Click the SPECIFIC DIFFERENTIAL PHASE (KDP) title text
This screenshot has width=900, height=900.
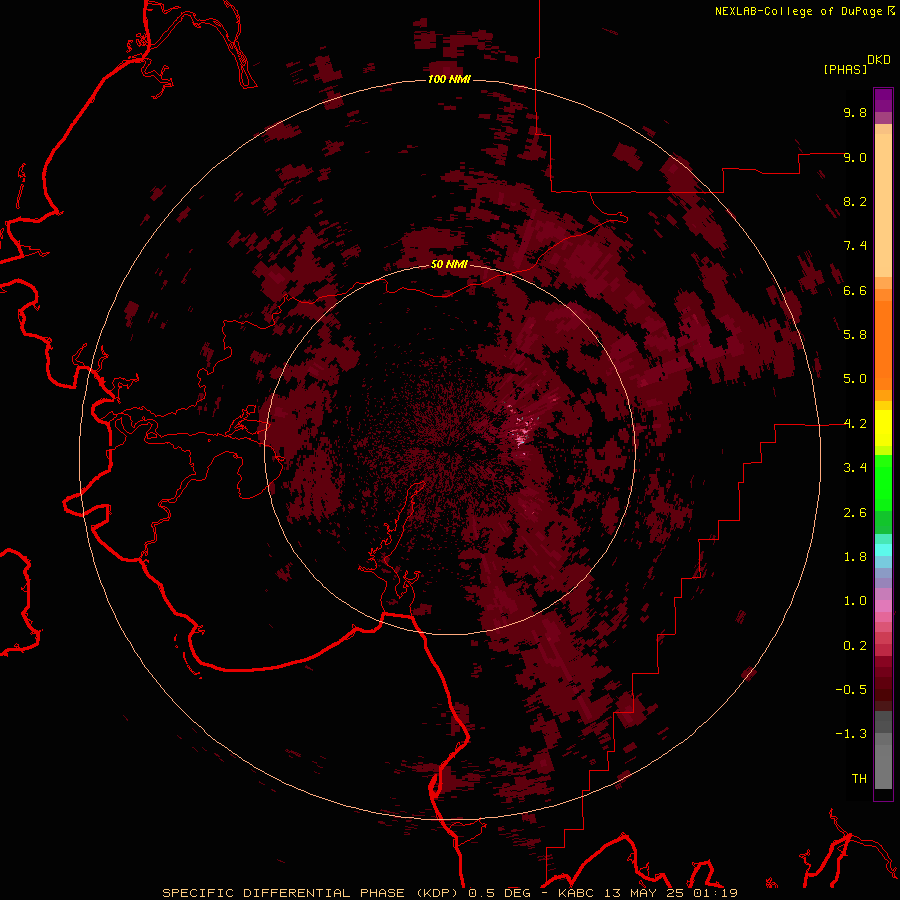point(309,893)
